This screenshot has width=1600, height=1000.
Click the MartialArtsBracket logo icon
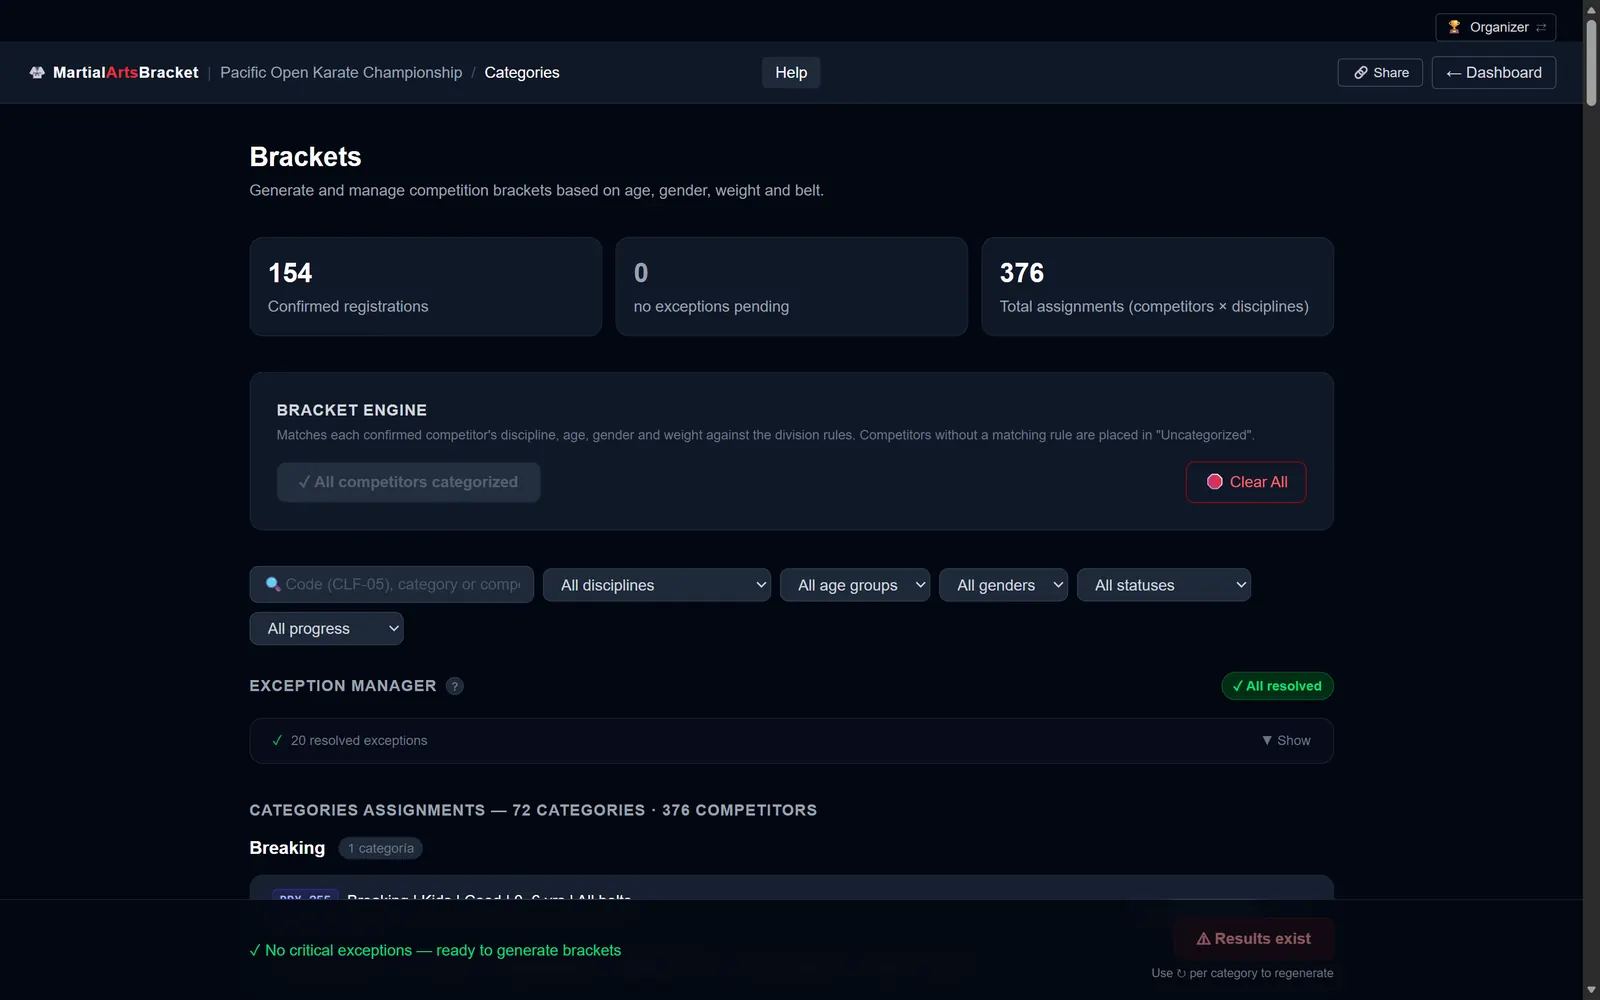tap(37, 73)
